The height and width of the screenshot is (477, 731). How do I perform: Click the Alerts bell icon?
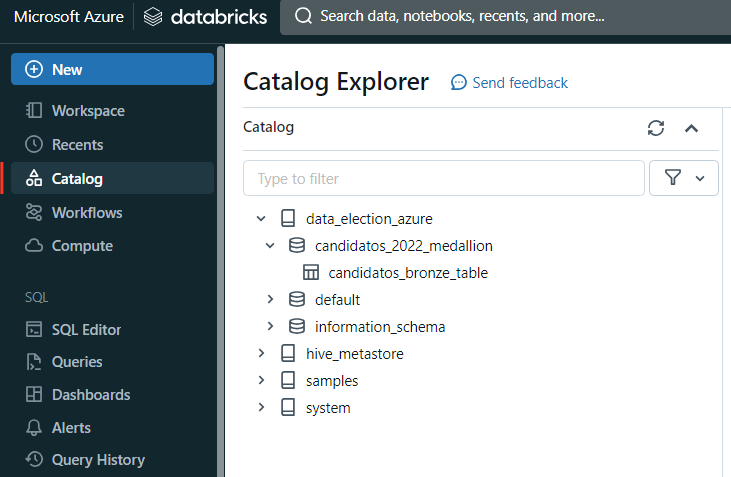click(x=34, y=428)
